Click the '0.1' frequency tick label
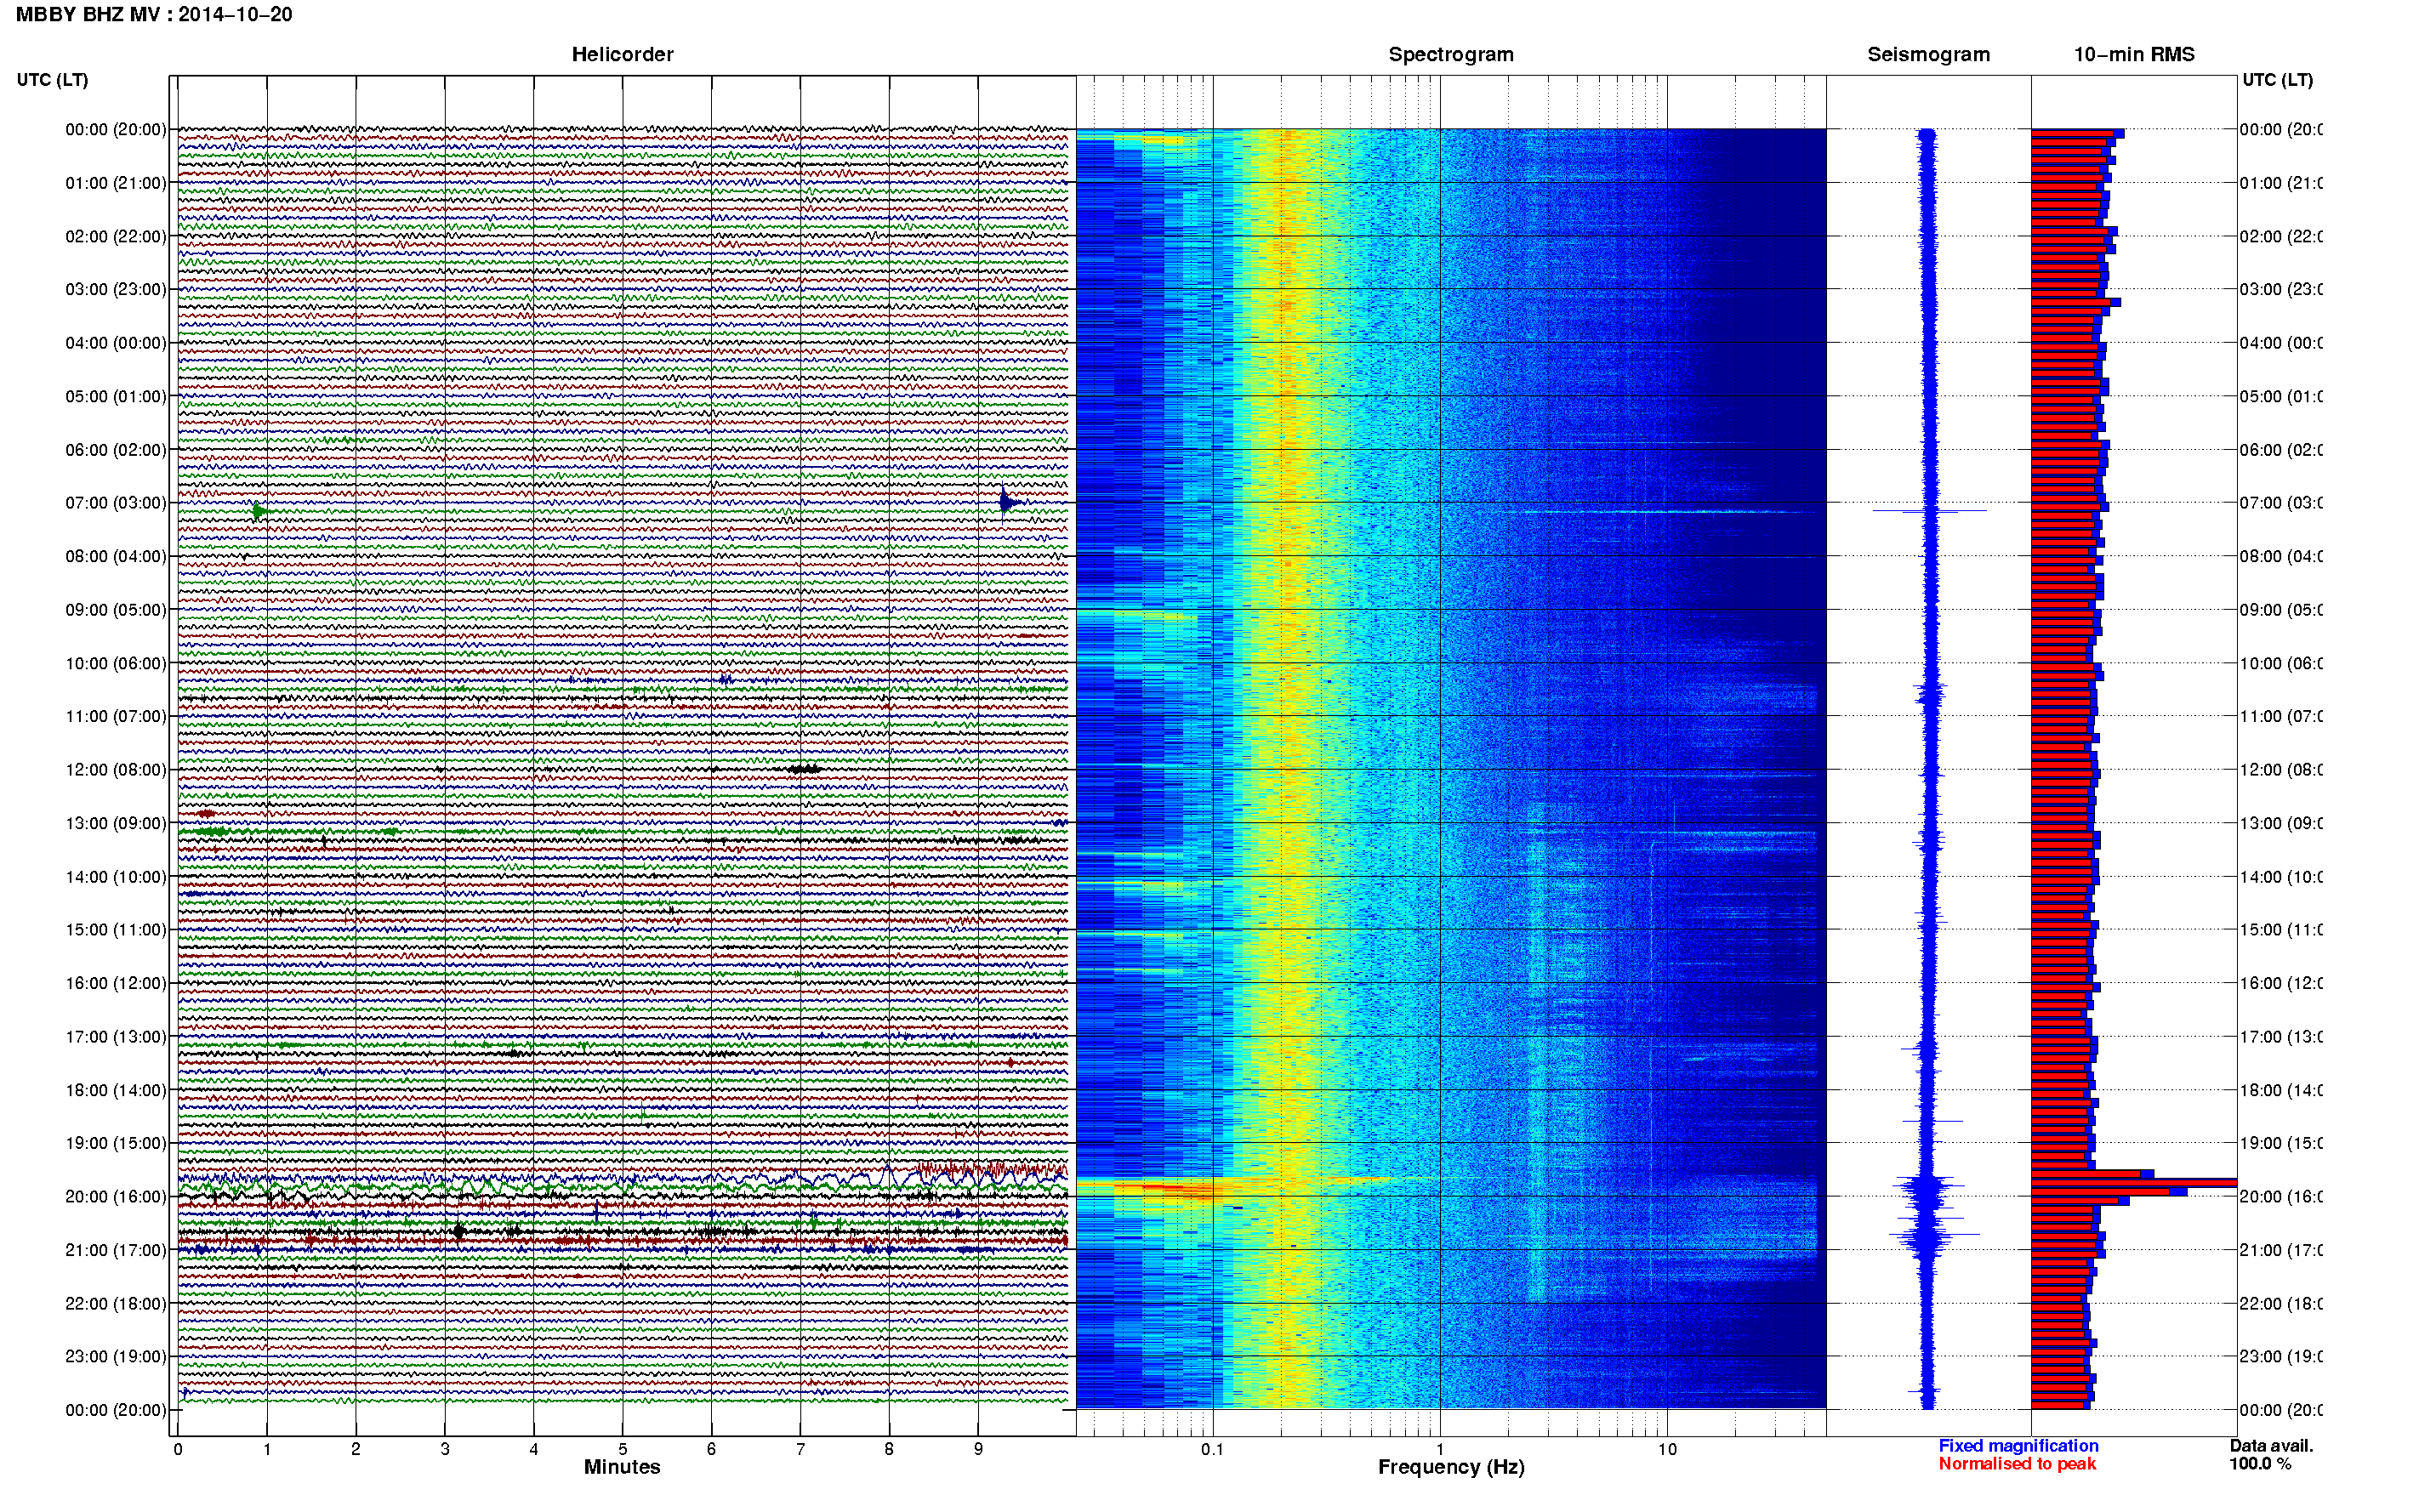The image size is (2419, 1512). [x=1212, y=1449]
